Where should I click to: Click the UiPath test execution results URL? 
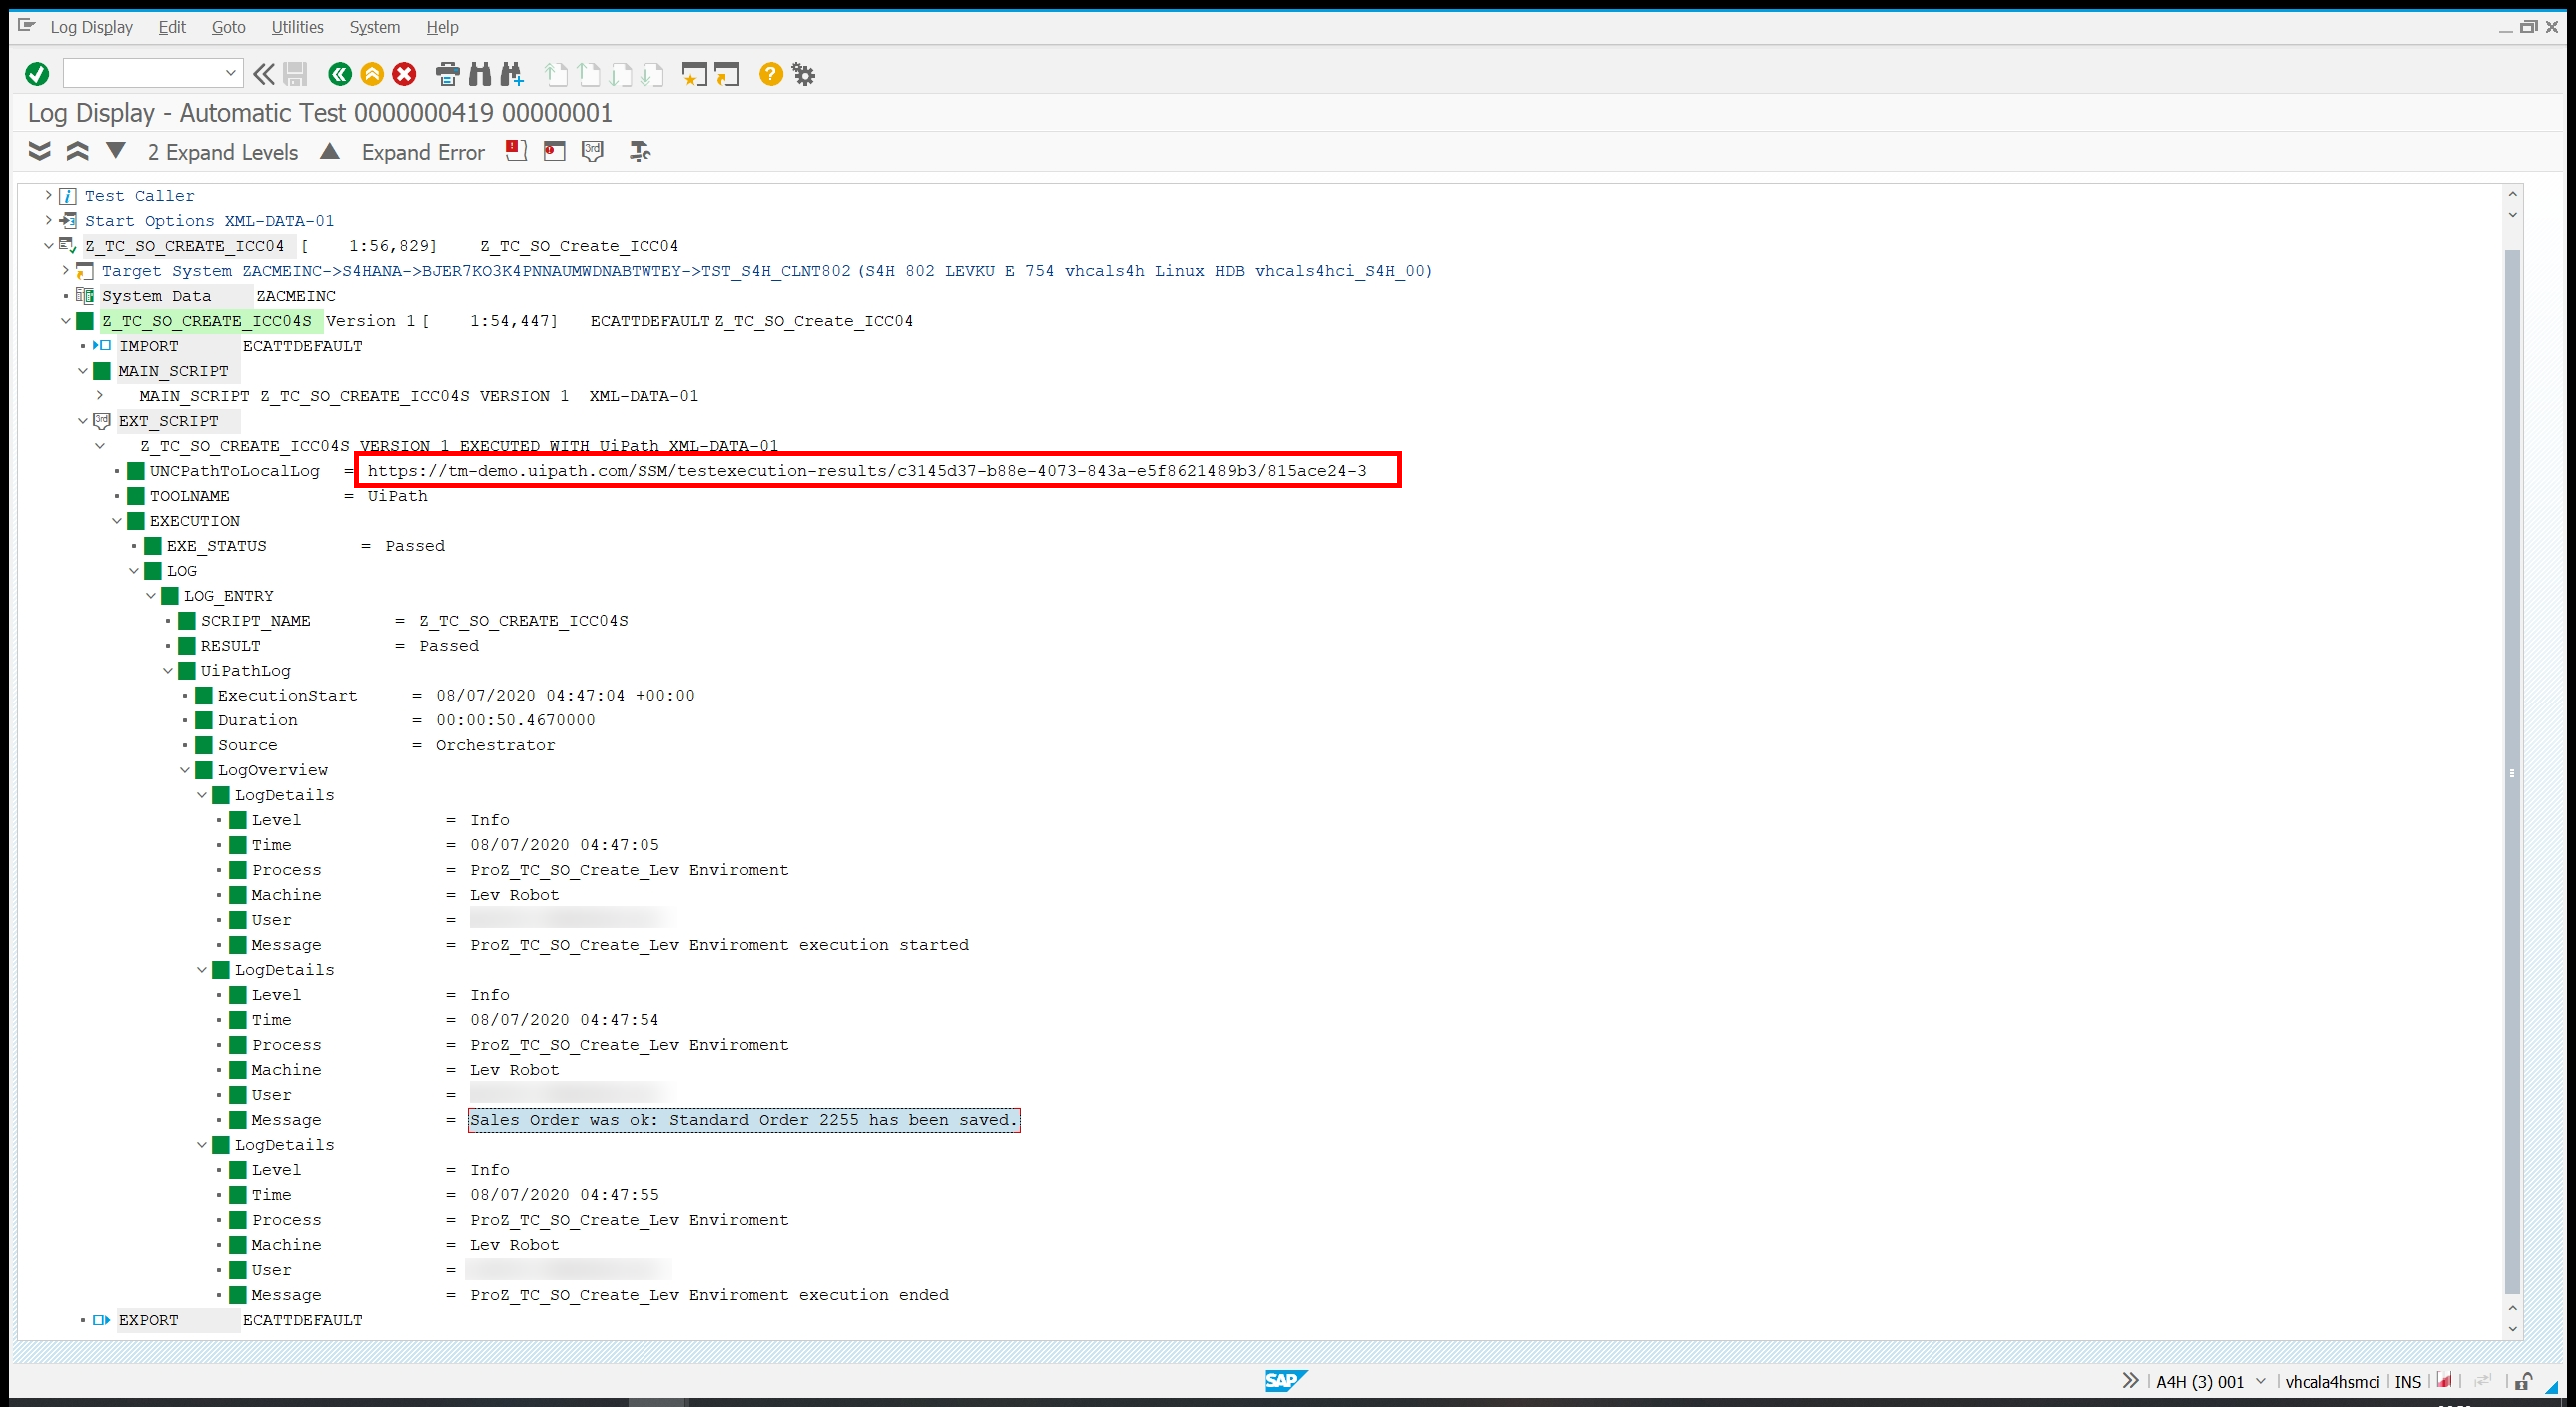pyautogui.click(x=866, y=471)
